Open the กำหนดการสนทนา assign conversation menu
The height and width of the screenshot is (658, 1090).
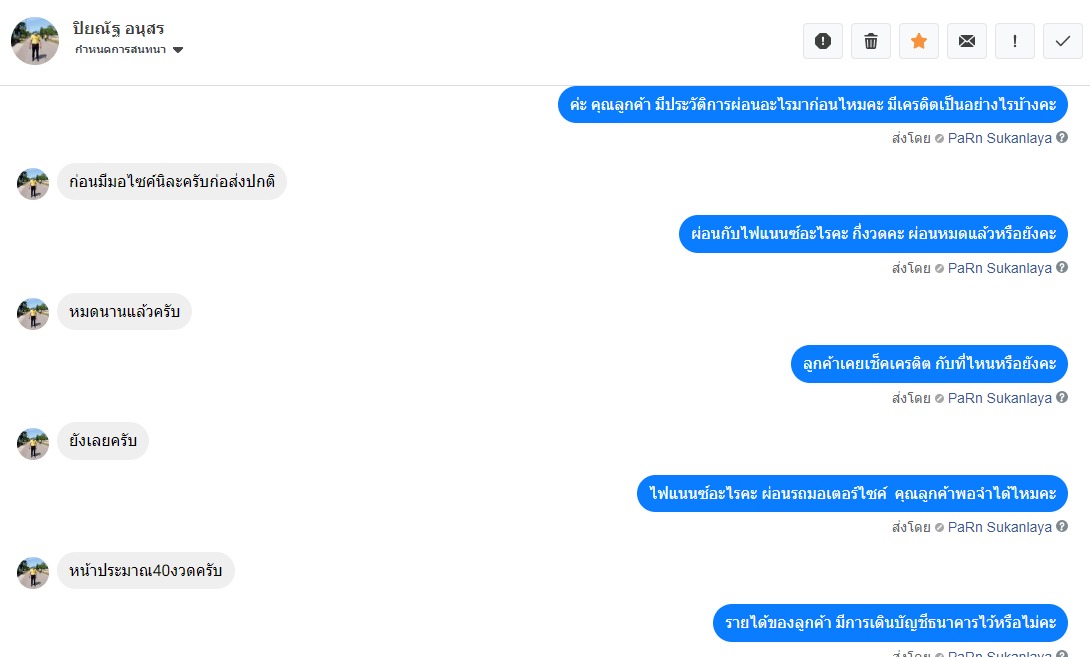(x=129, y=49)
